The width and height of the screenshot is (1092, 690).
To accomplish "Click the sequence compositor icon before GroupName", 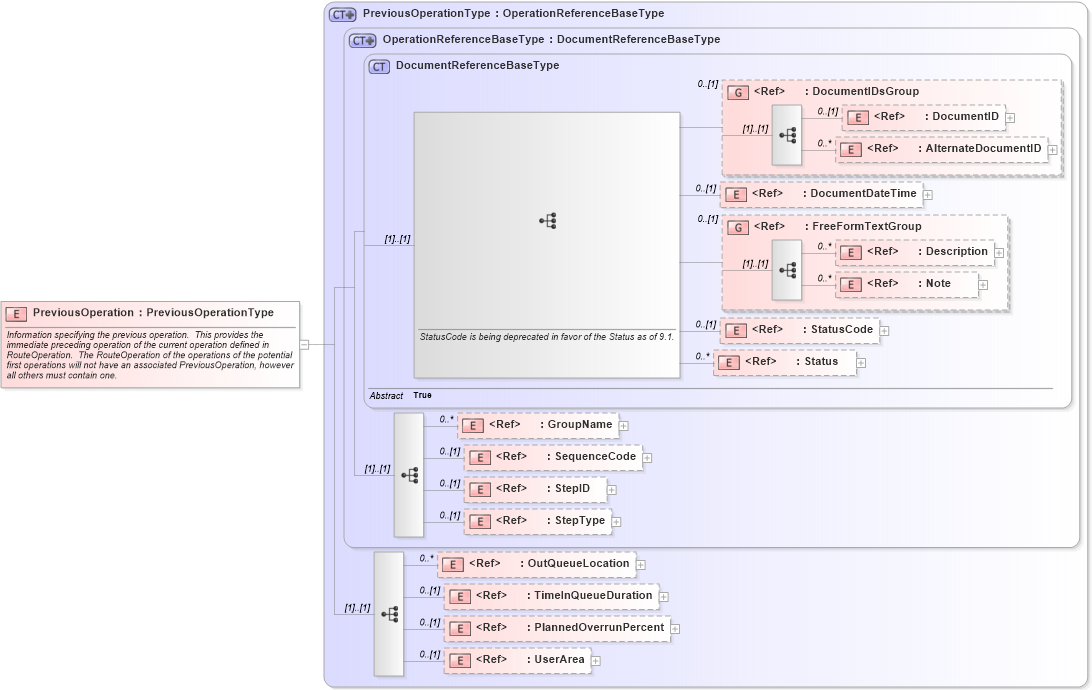I will coord(411,476).
